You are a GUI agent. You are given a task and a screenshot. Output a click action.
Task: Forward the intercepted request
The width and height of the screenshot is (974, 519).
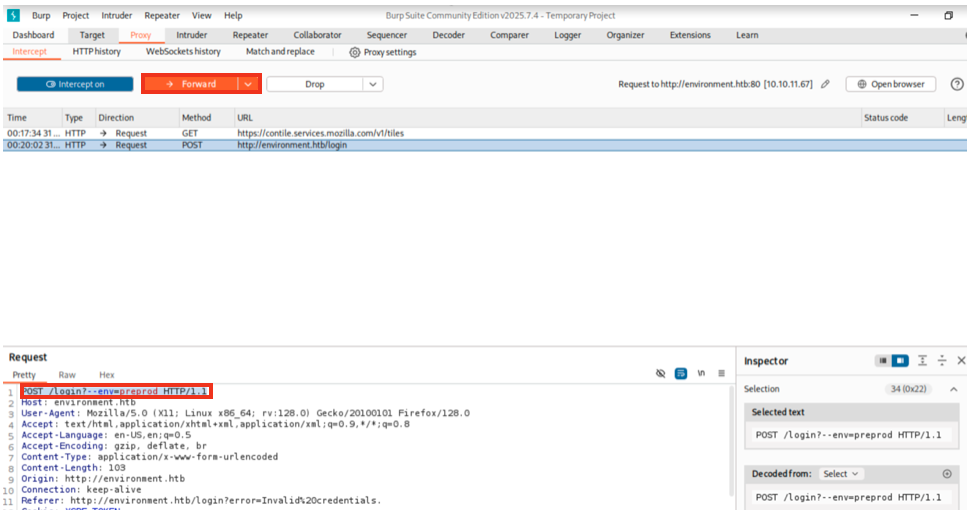191,84
